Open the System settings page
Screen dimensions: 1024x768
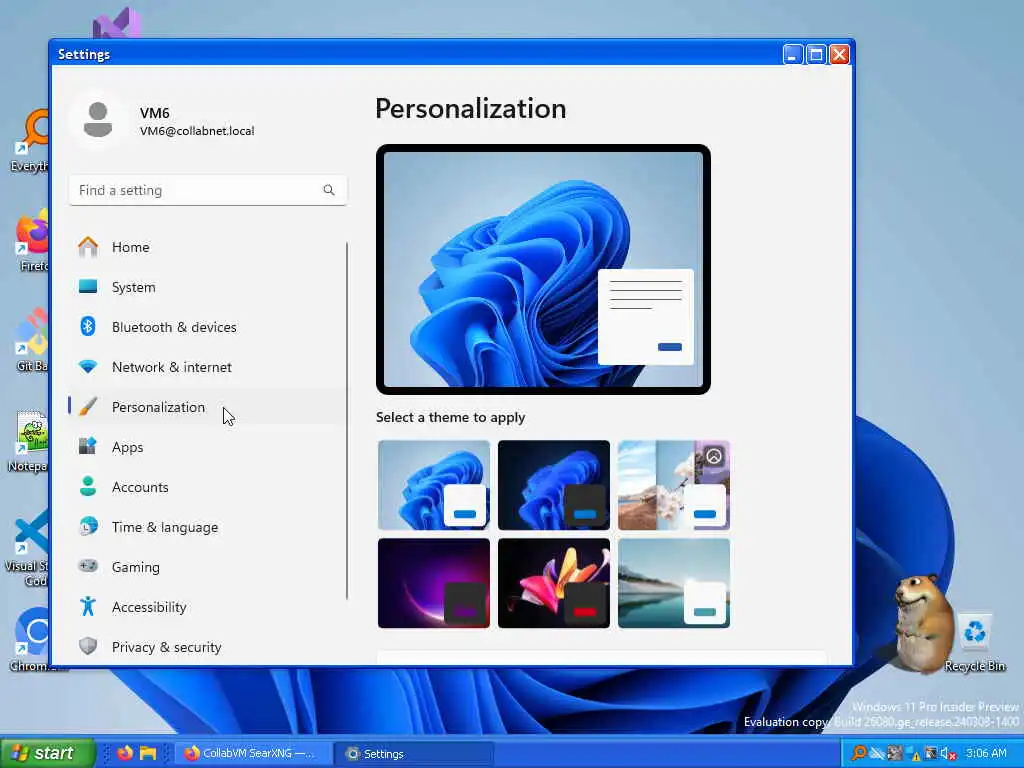(208, 287)
